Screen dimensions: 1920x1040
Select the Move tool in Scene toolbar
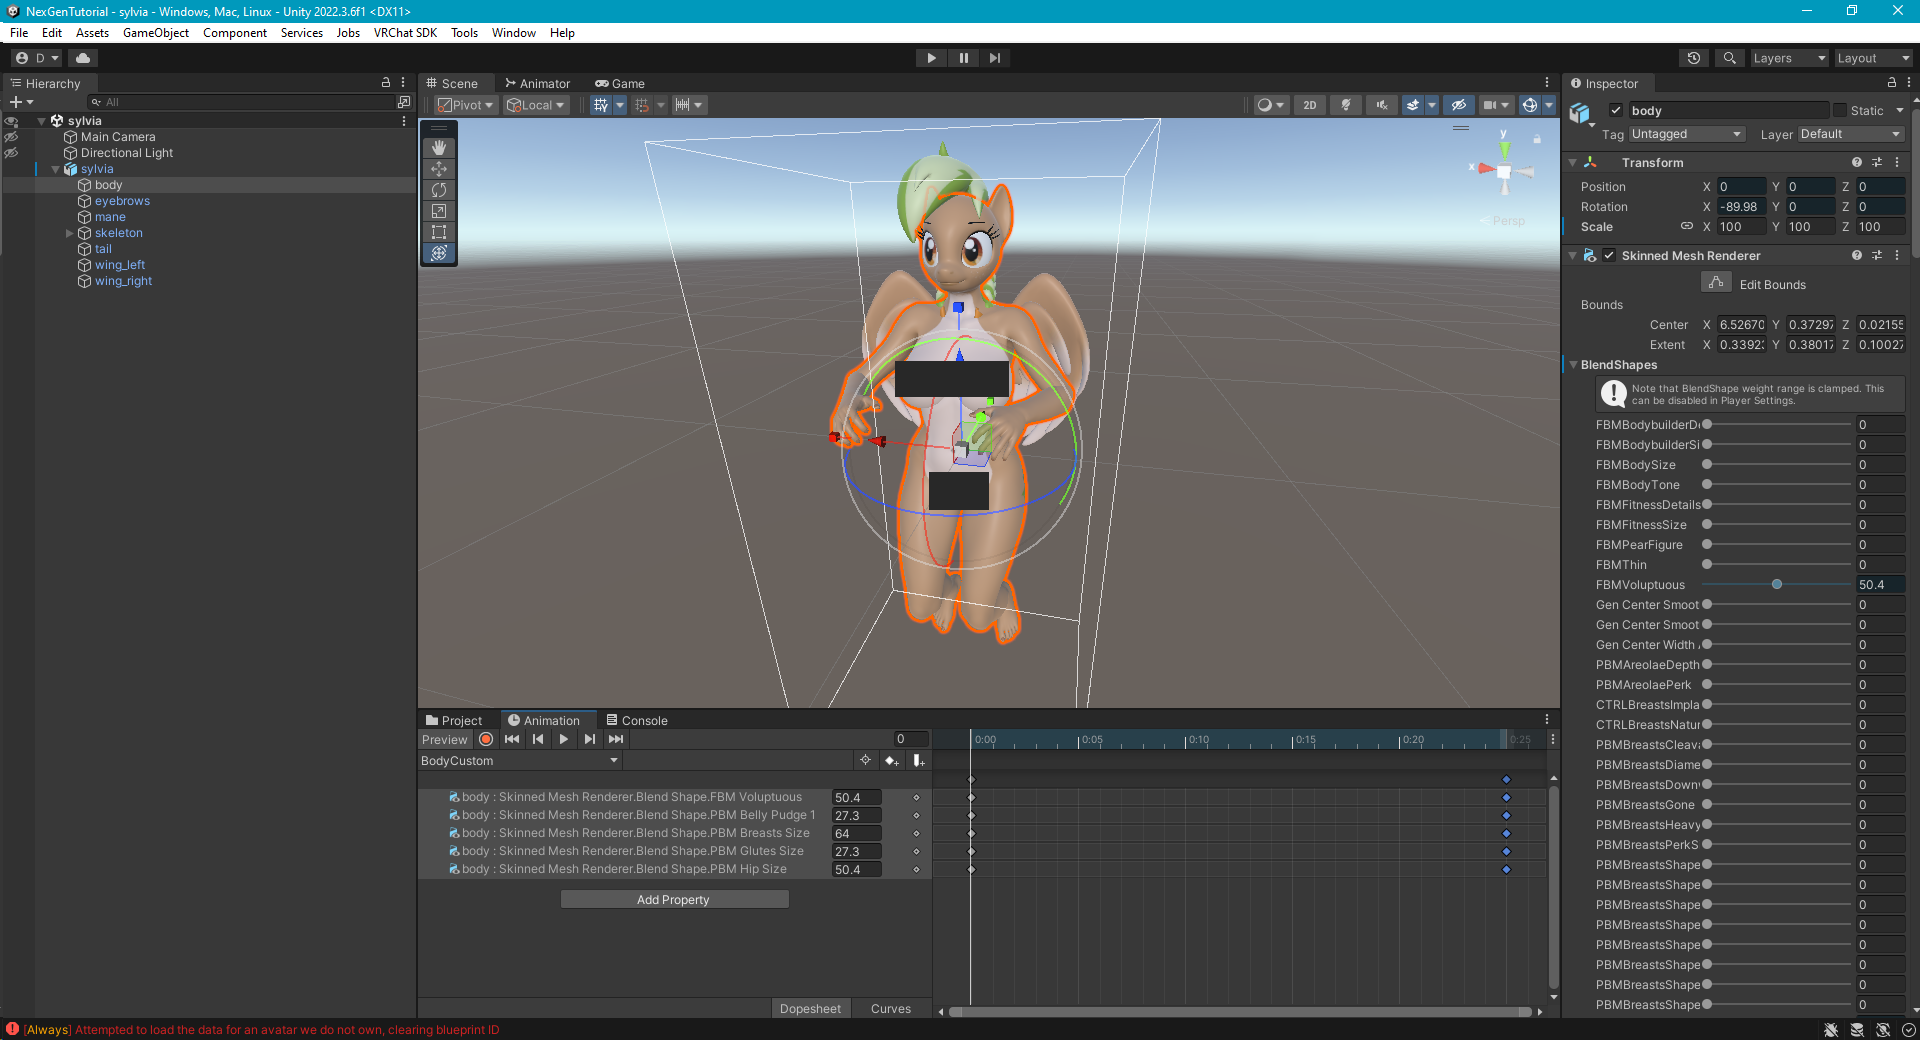pos(439,169)
